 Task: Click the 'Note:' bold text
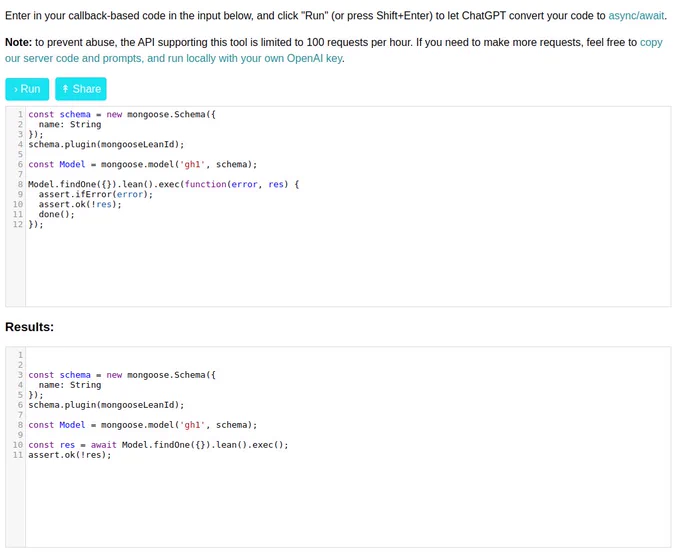point(18,43)
